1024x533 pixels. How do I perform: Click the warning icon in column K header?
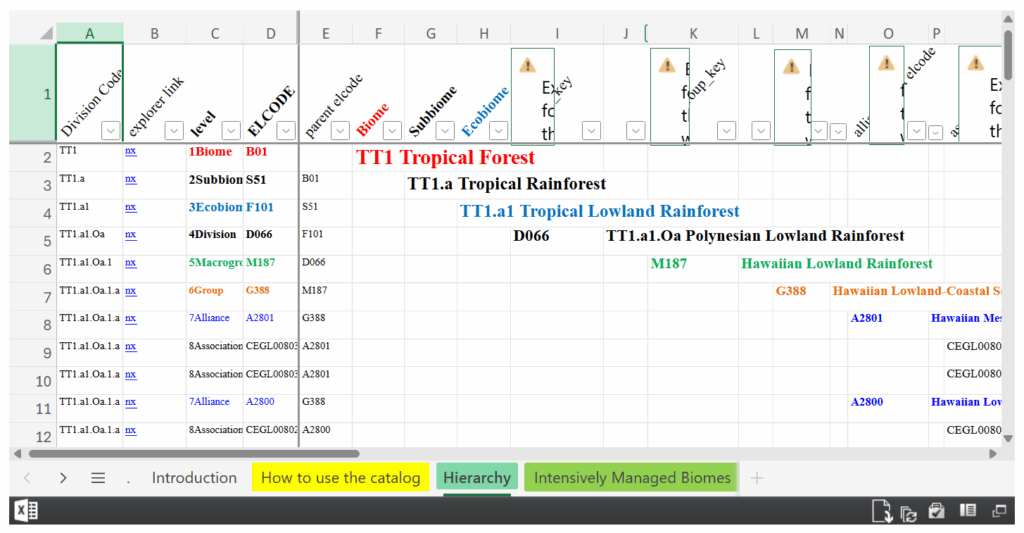[667, 65]
